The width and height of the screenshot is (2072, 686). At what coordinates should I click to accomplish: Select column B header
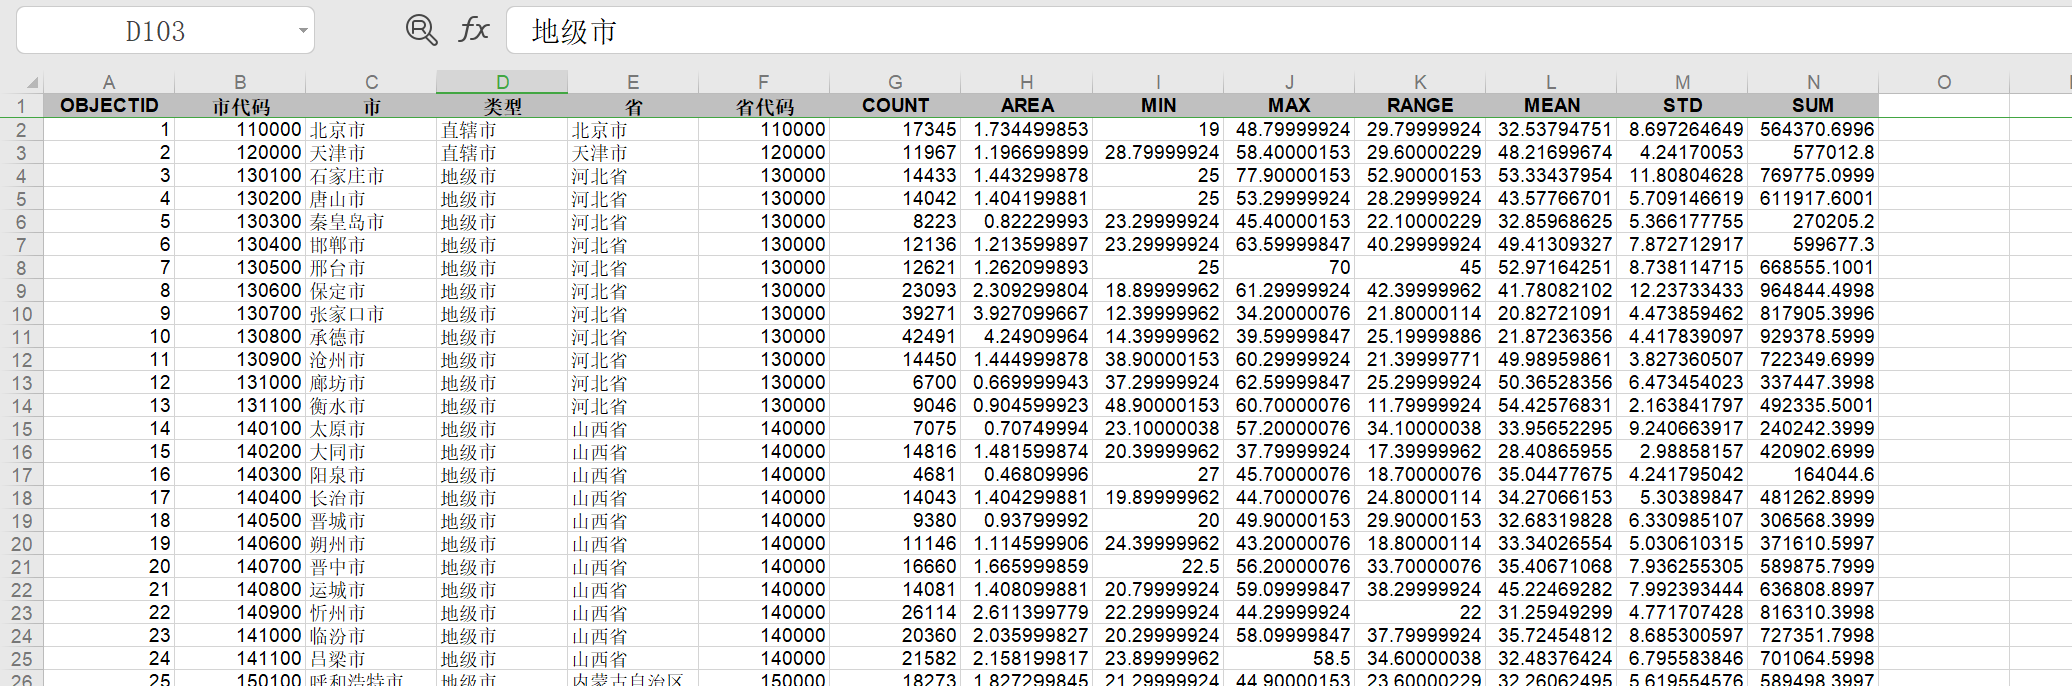pos(240,82)
